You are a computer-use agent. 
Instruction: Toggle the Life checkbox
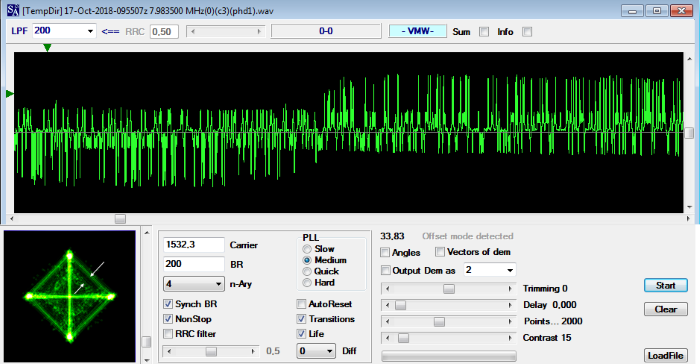[301, 334]
